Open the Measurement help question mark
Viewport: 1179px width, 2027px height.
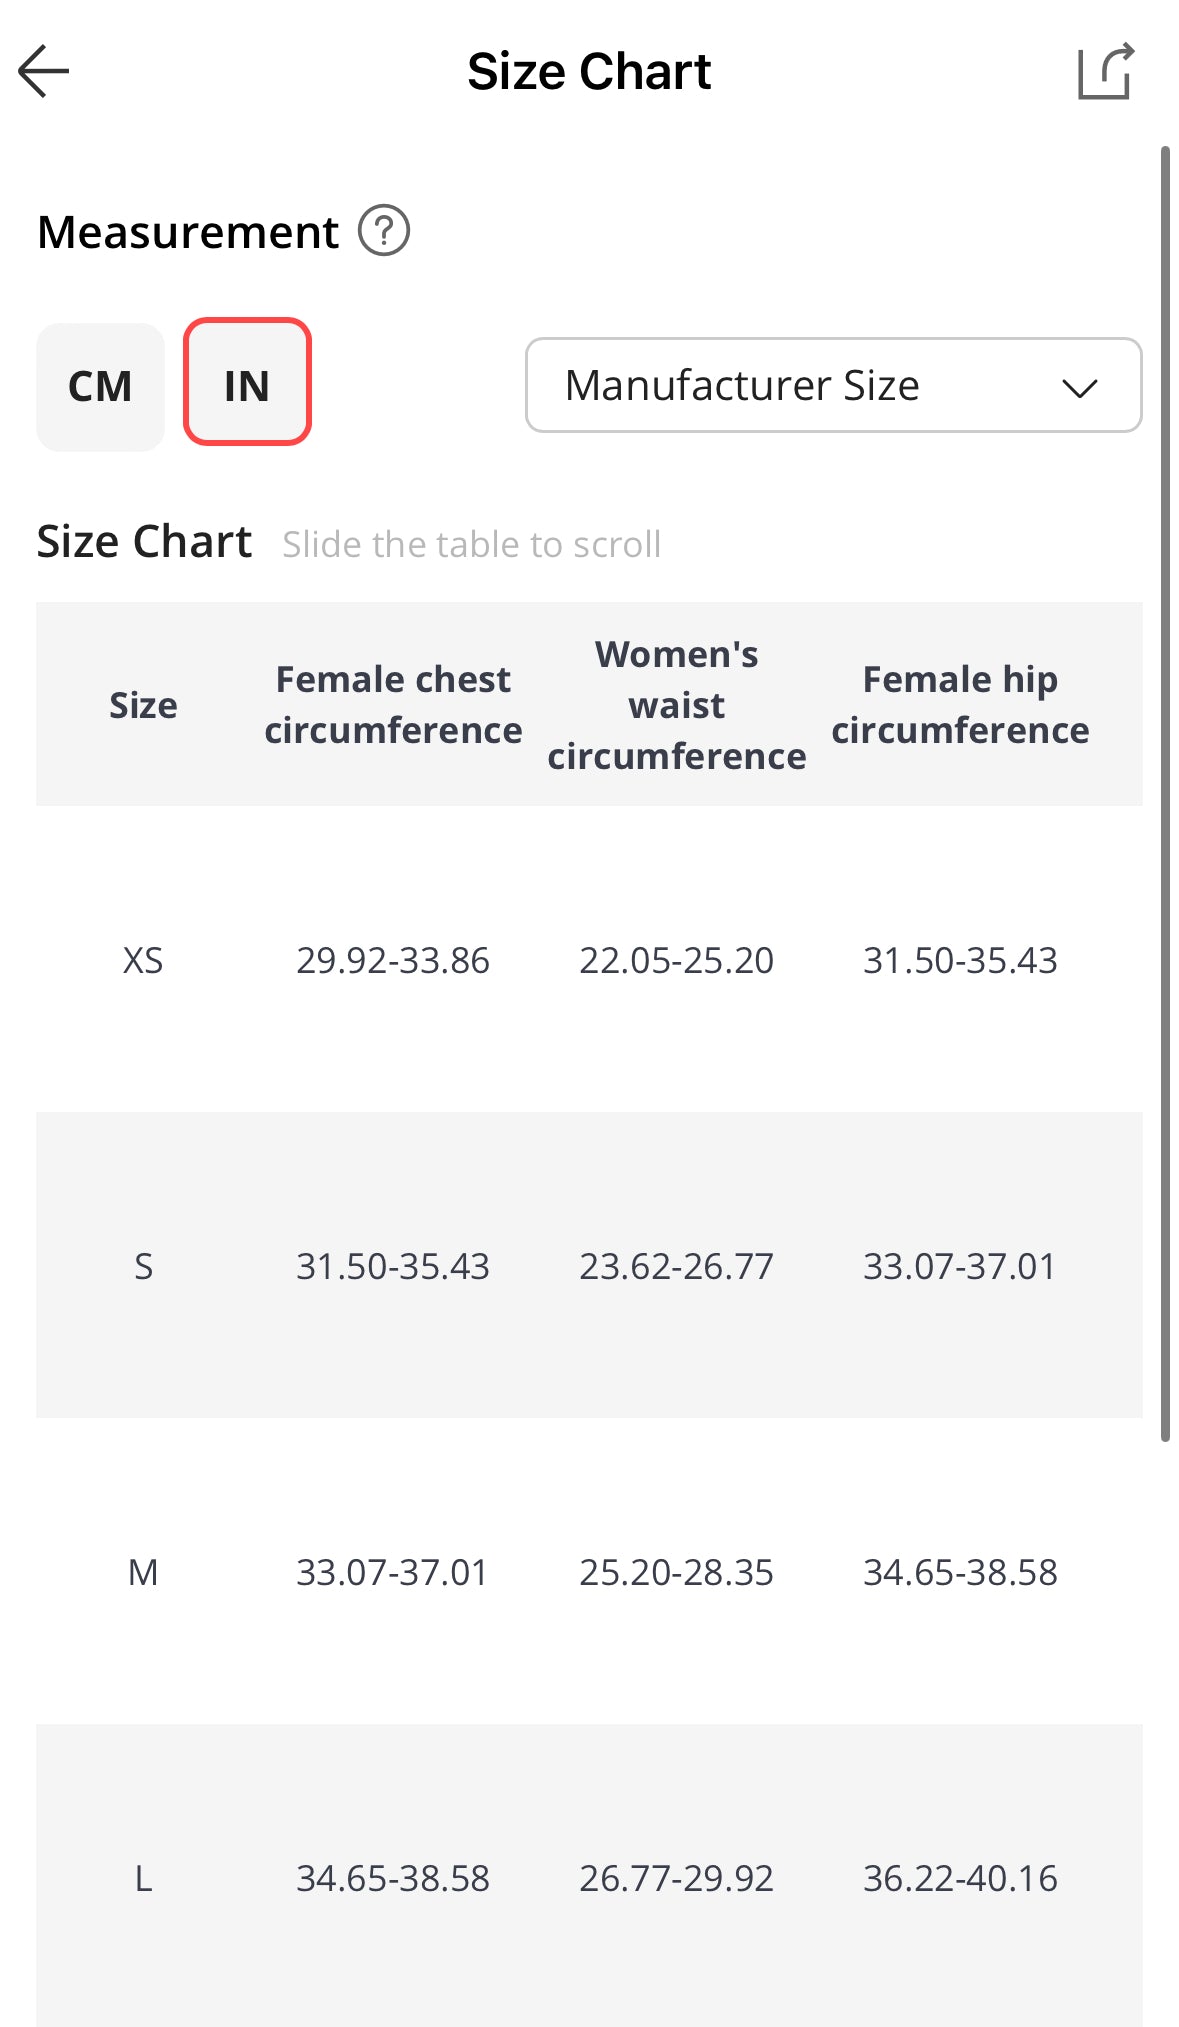click(x=384, y=231)
